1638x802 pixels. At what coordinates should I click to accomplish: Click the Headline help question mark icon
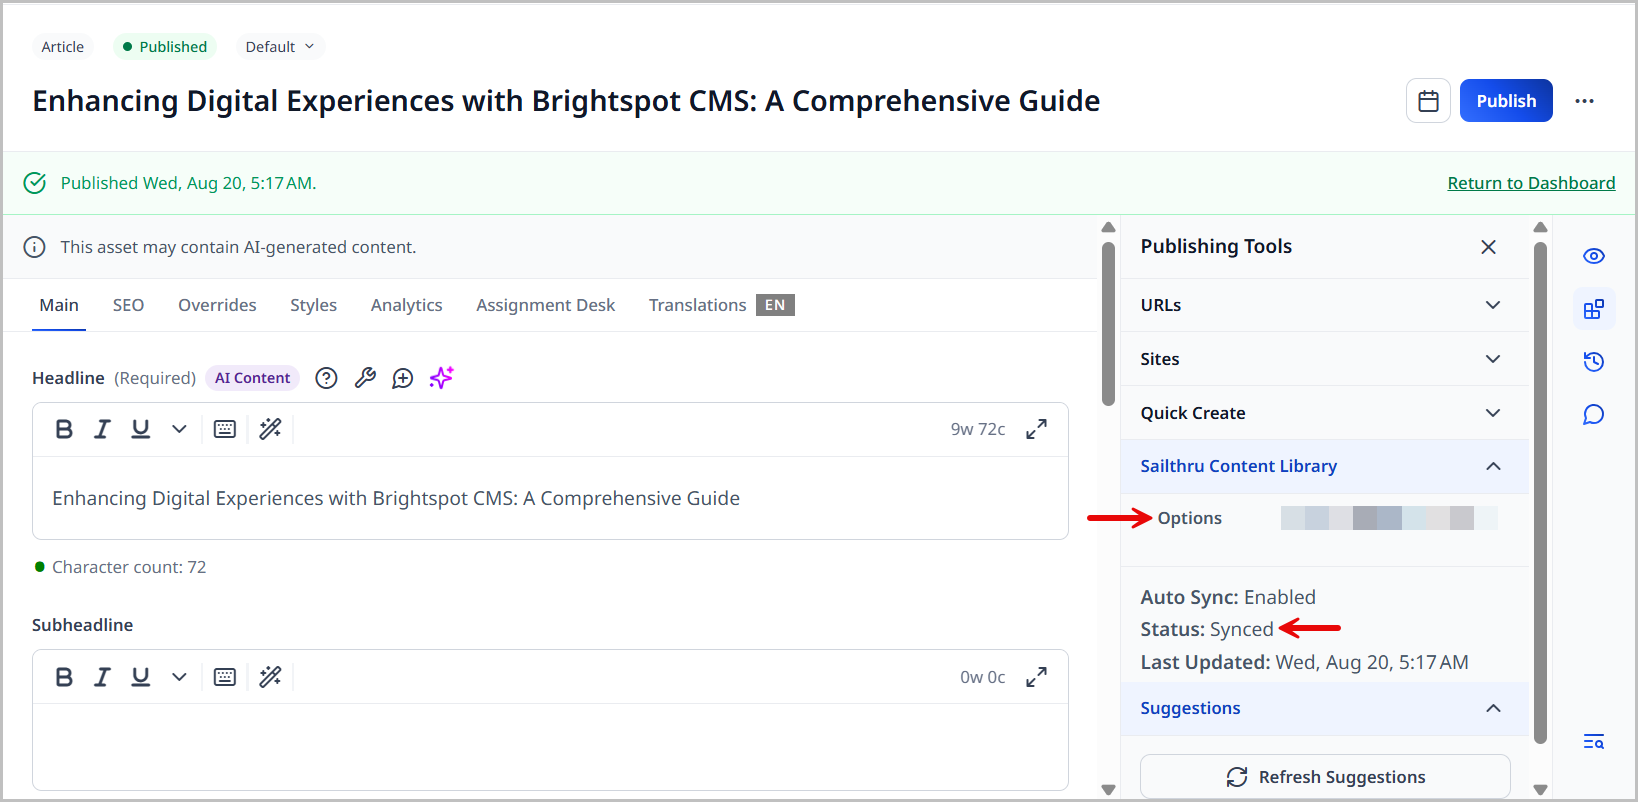[326, 378]
